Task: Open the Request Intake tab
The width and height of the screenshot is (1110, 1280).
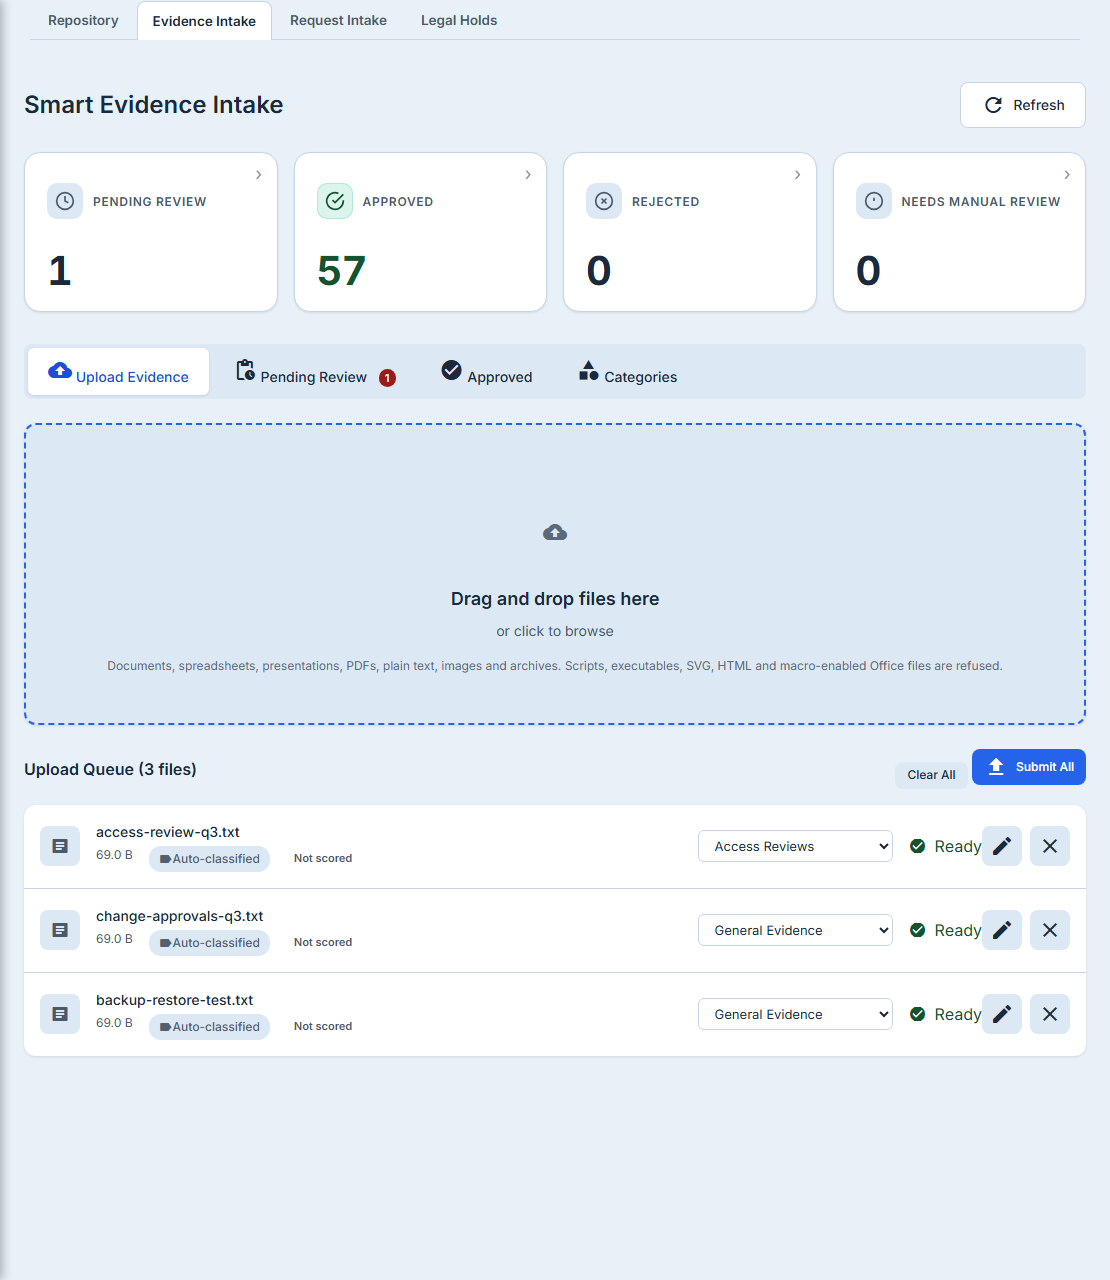Action: [338, 20]
